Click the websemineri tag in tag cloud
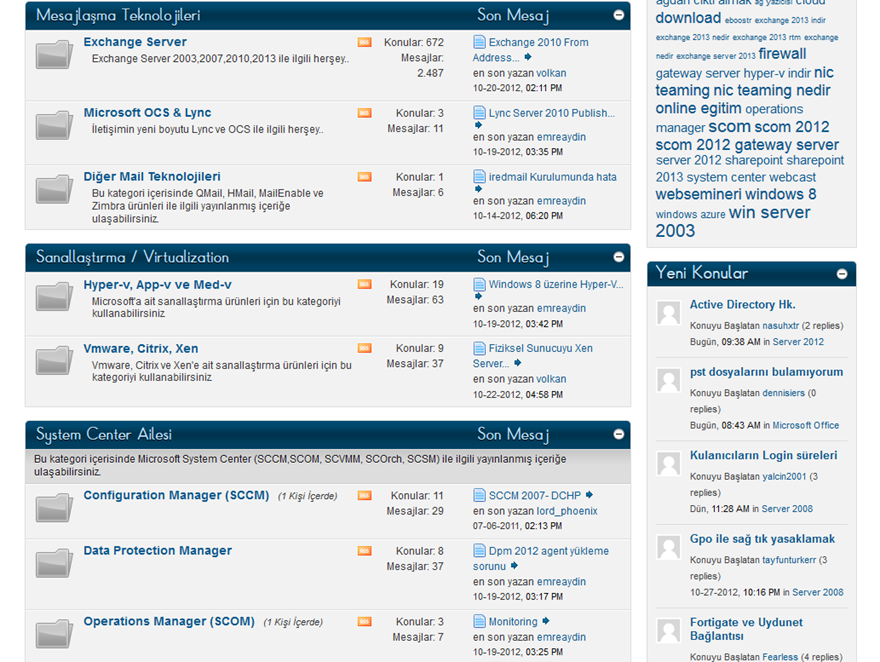 pos(698,195)
